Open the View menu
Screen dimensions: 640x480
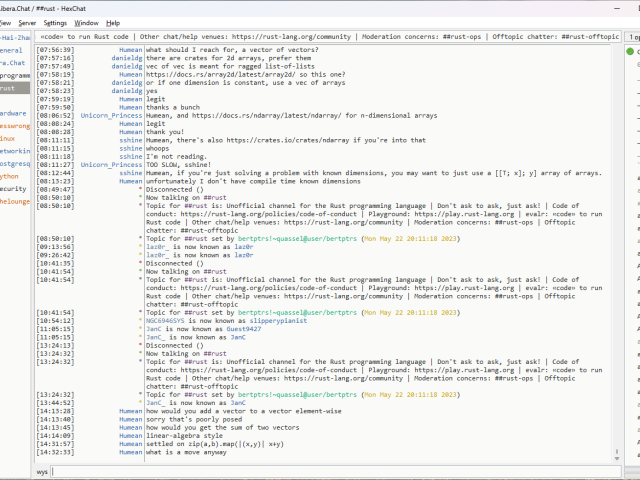tap(4, 22)
